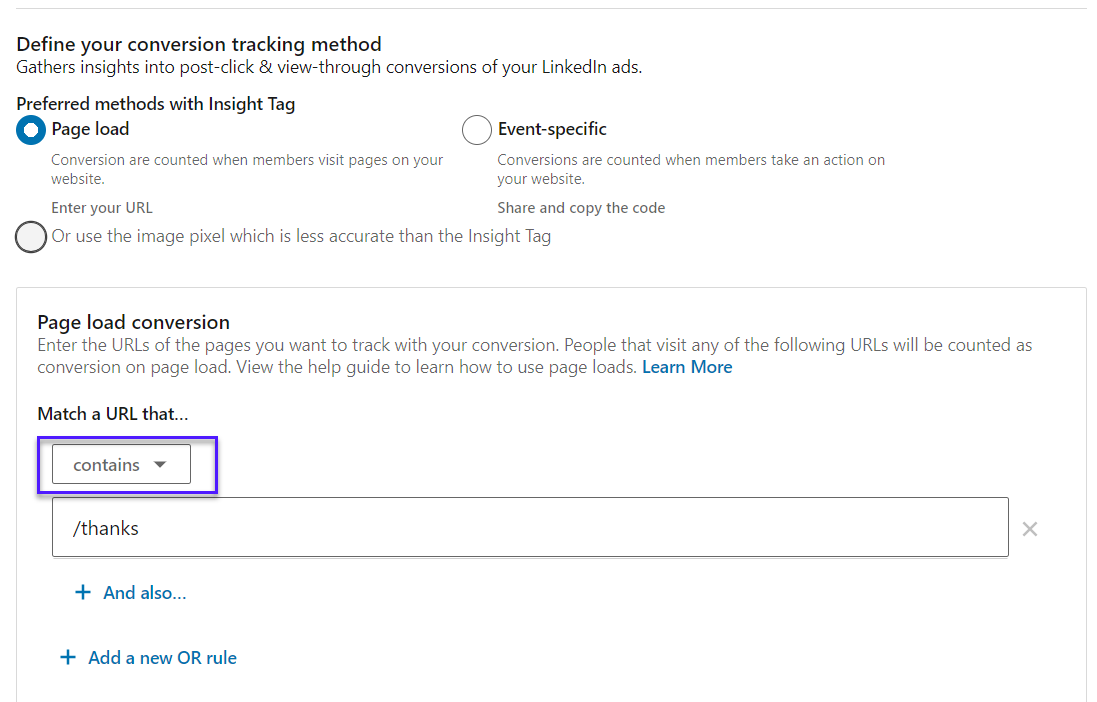Click the Page load conversion heading

[x=134, y=322]
